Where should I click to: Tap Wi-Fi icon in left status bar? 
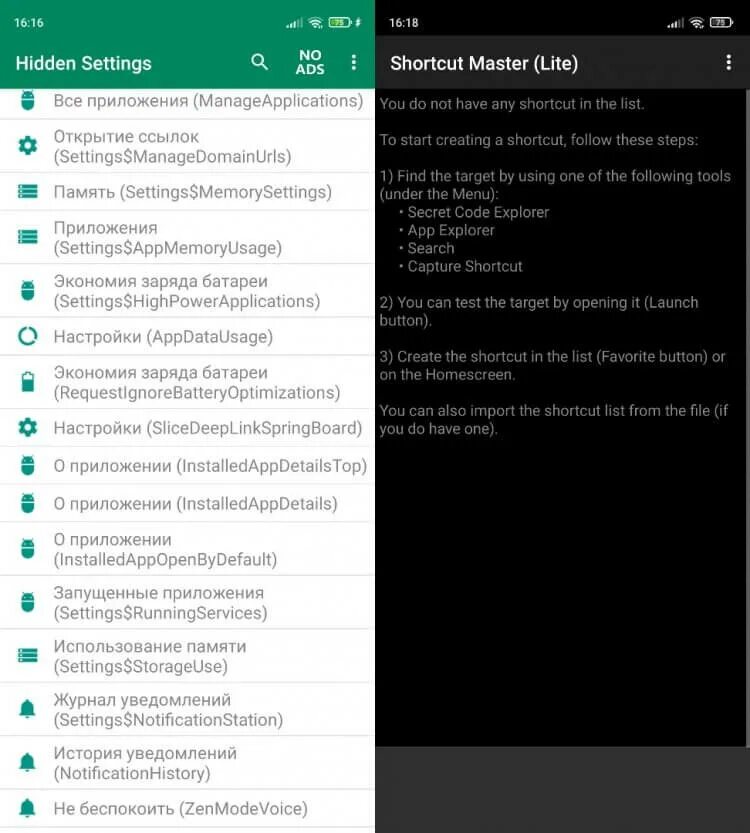(x=316, y=22)
